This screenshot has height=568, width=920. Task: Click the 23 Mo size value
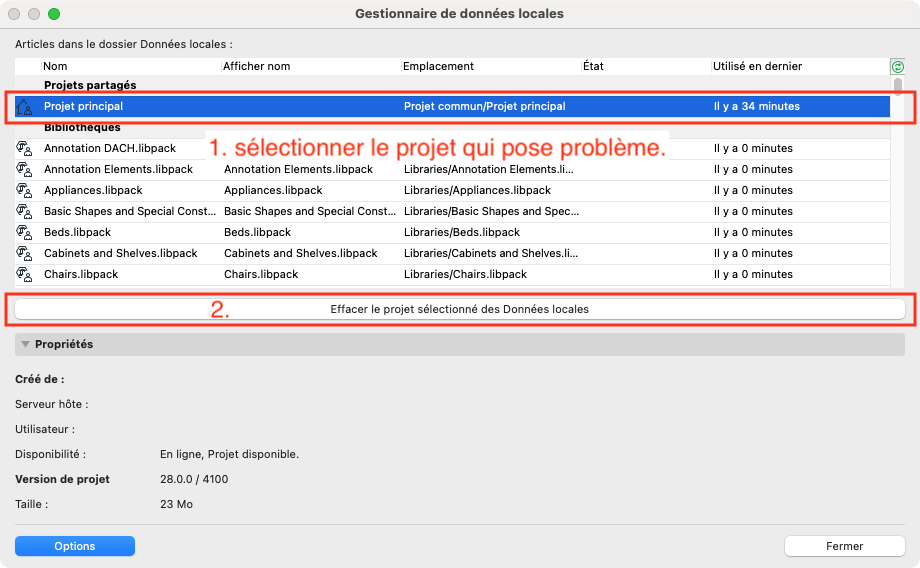pyautogui.click(x=177, y=505)
